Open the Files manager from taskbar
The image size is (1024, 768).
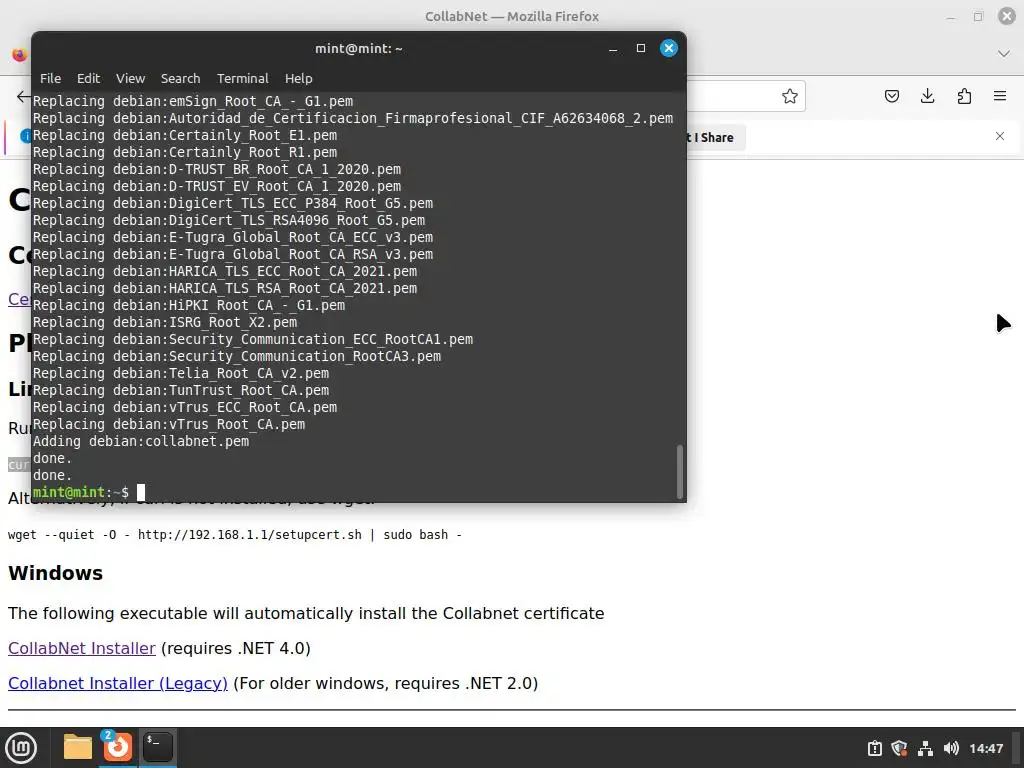click(78, 747)
